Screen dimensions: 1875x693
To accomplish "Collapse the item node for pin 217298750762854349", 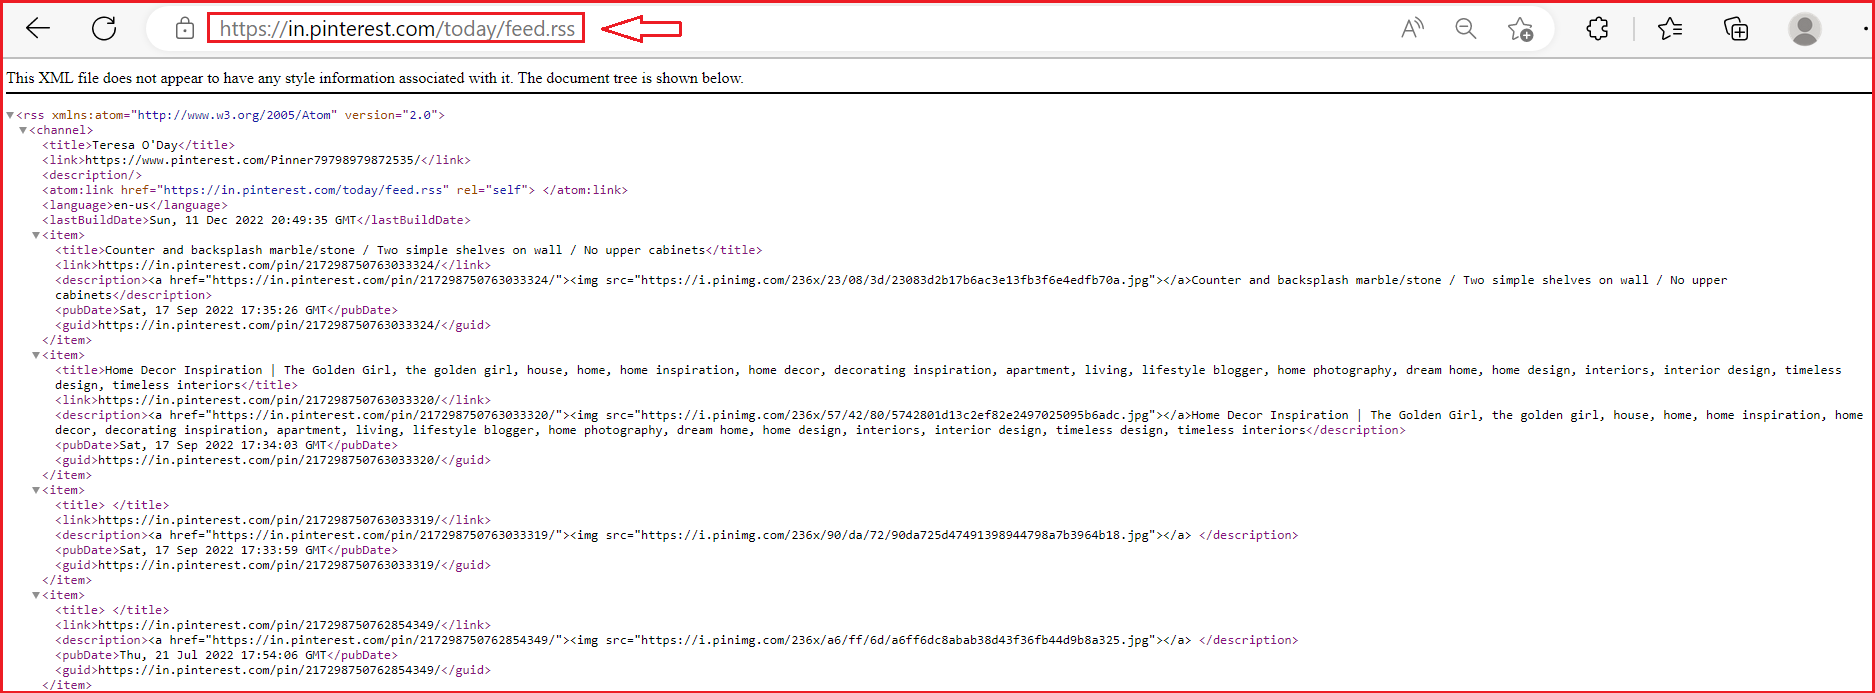I will (x=36, y=596).
